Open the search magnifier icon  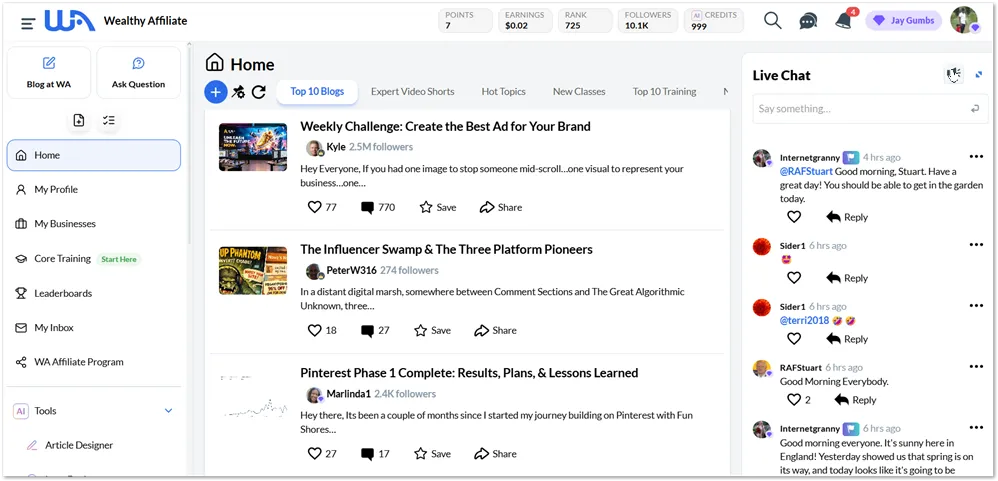[773, 21]
